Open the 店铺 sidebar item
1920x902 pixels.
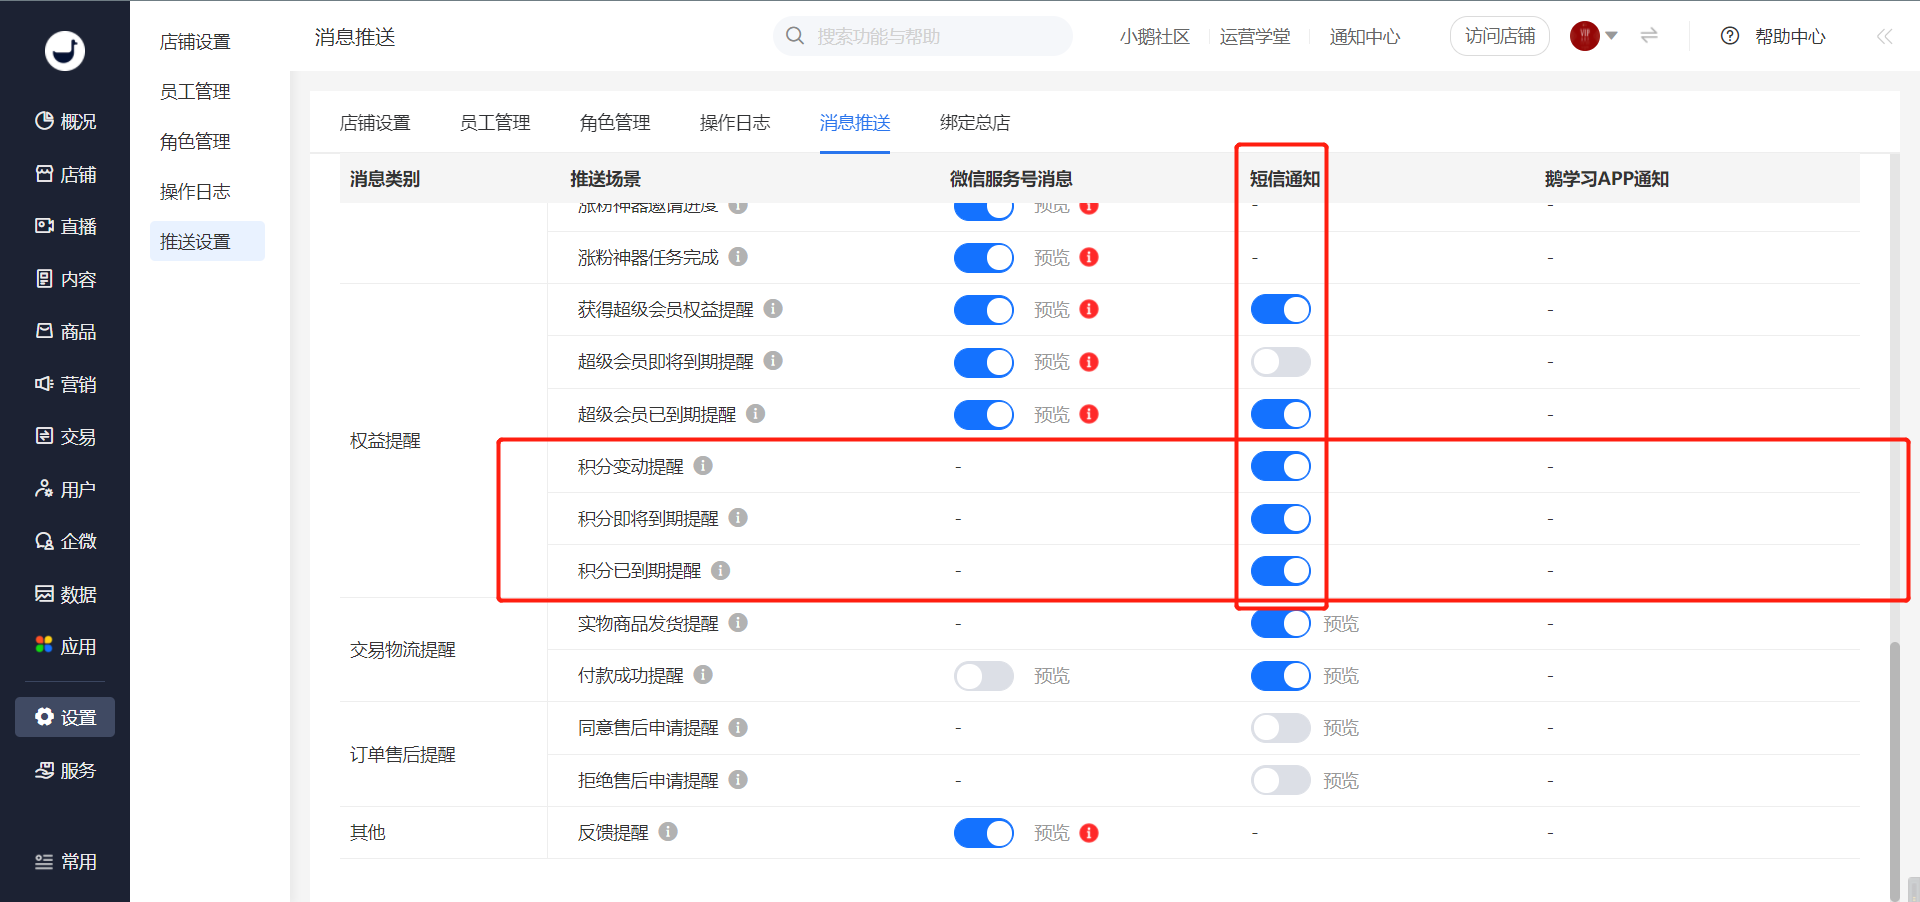65,174
